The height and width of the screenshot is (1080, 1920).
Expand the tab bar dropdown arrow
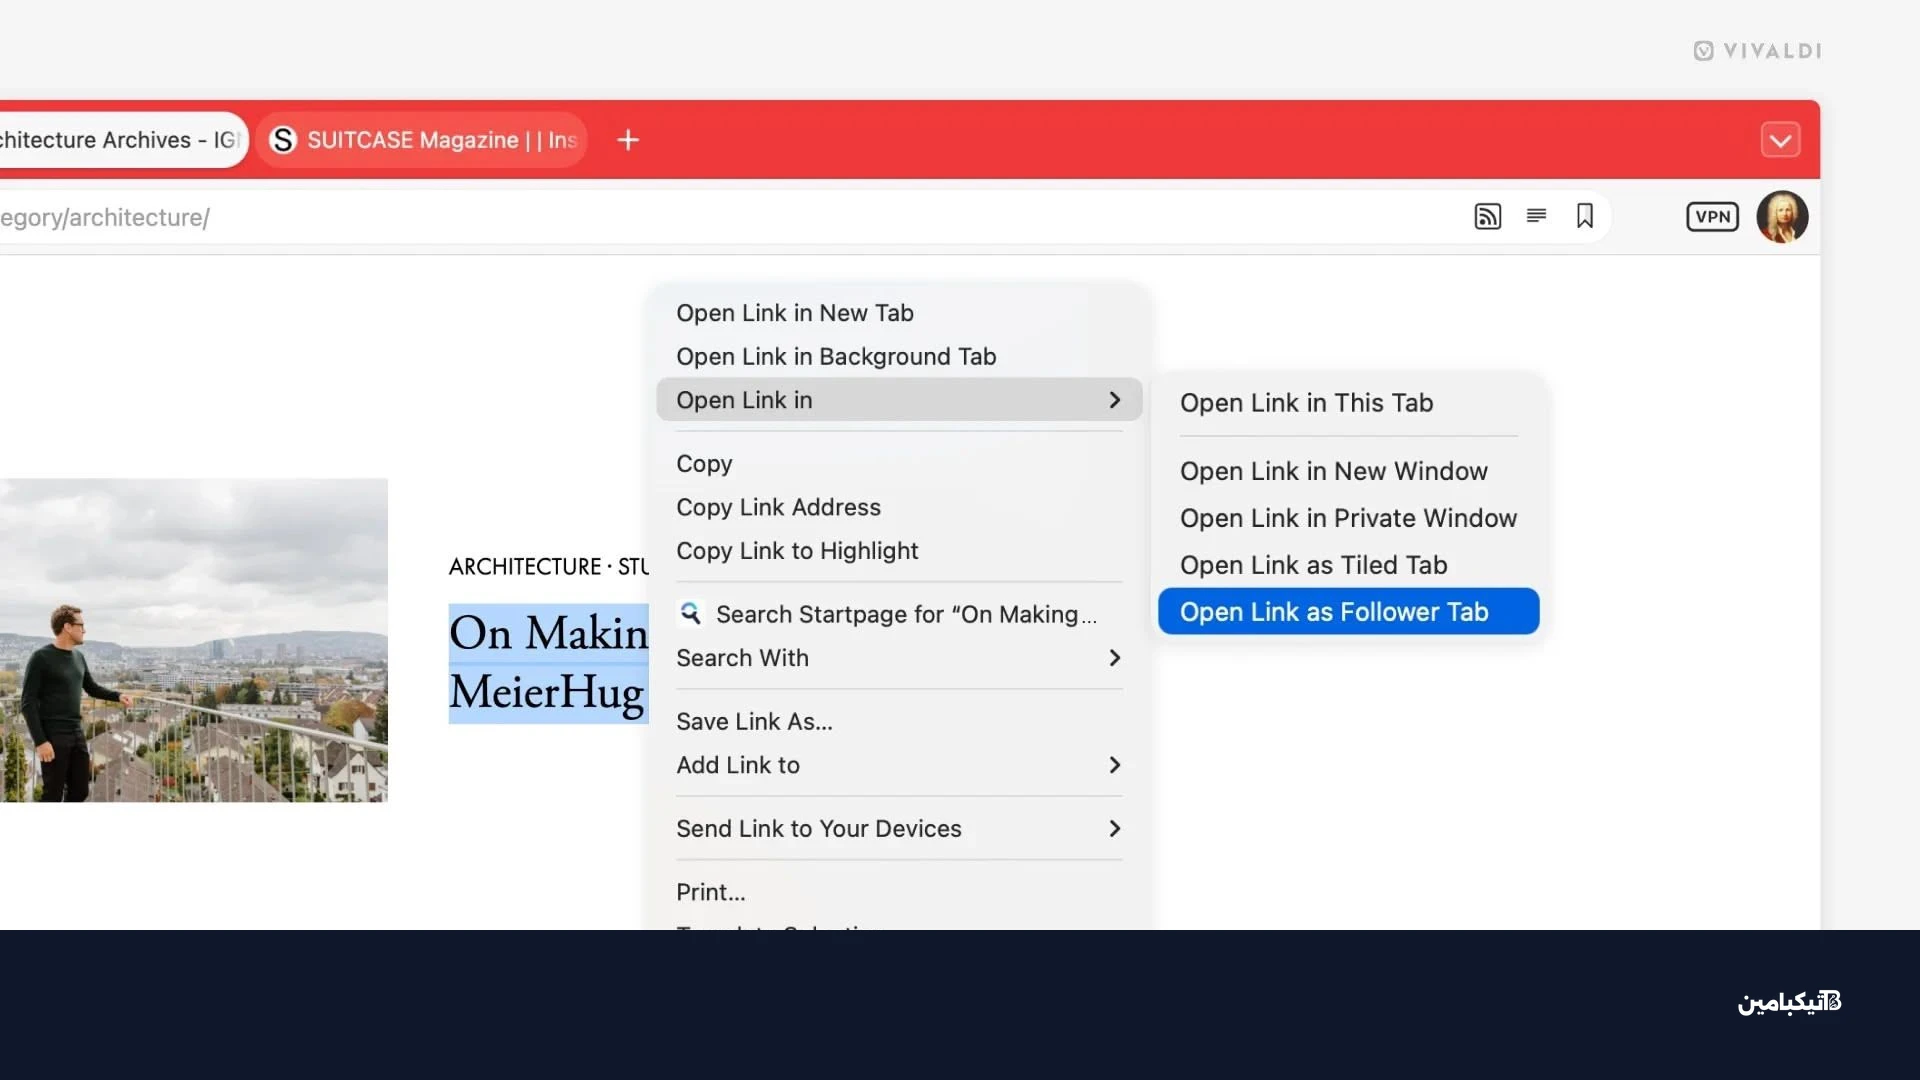point(1780,140)
